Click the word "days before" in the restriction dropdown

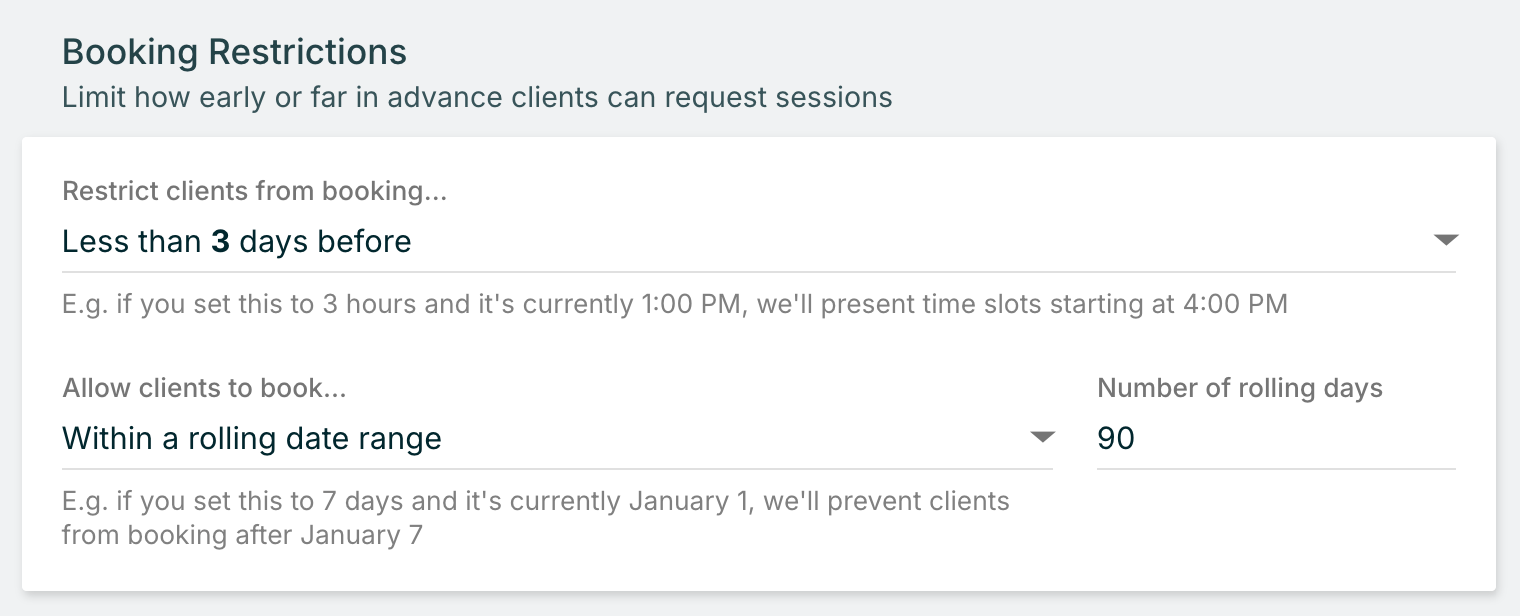(x=325, y=242)
